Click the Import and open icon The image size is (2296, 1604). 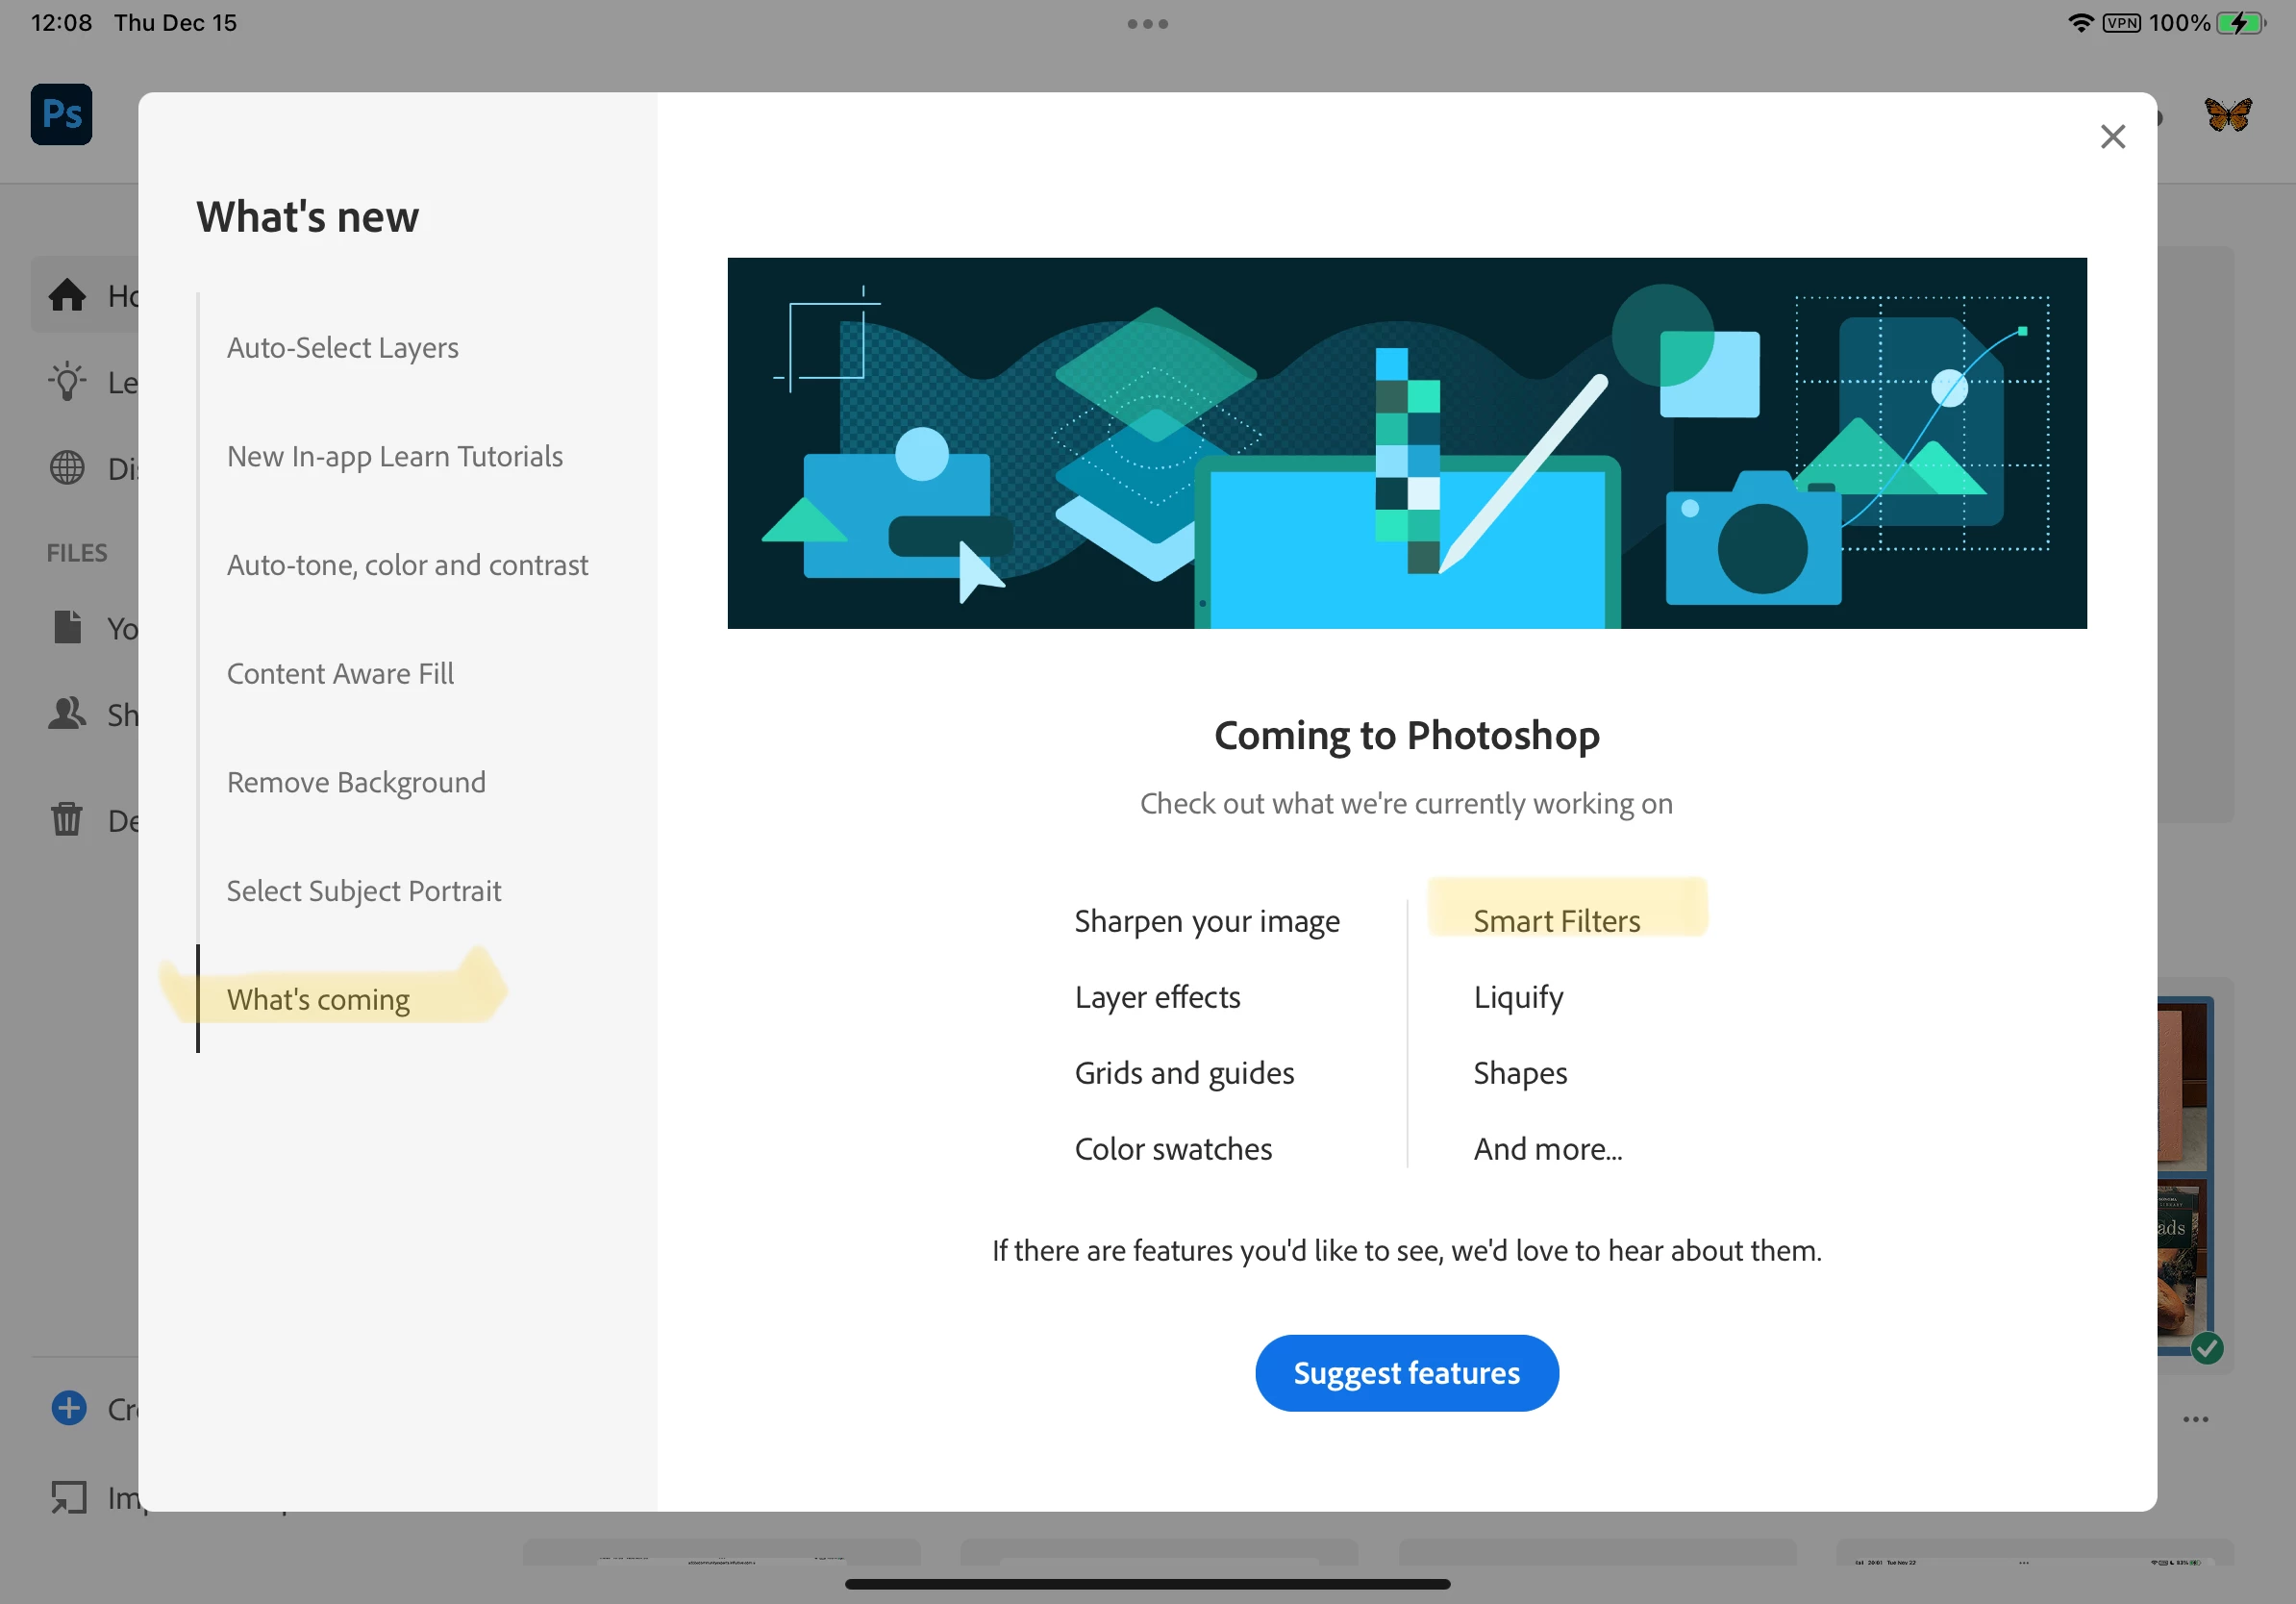(x=69, y=1496)
